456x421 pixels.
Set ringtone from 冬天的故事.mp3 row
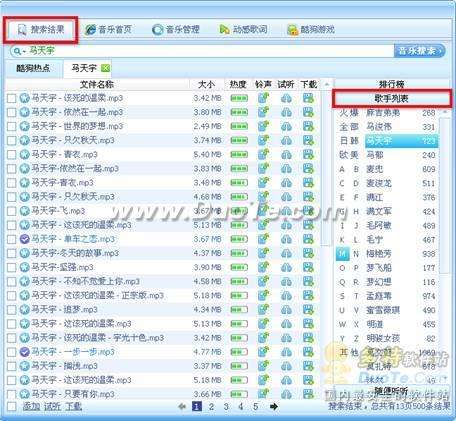[263, 253]
